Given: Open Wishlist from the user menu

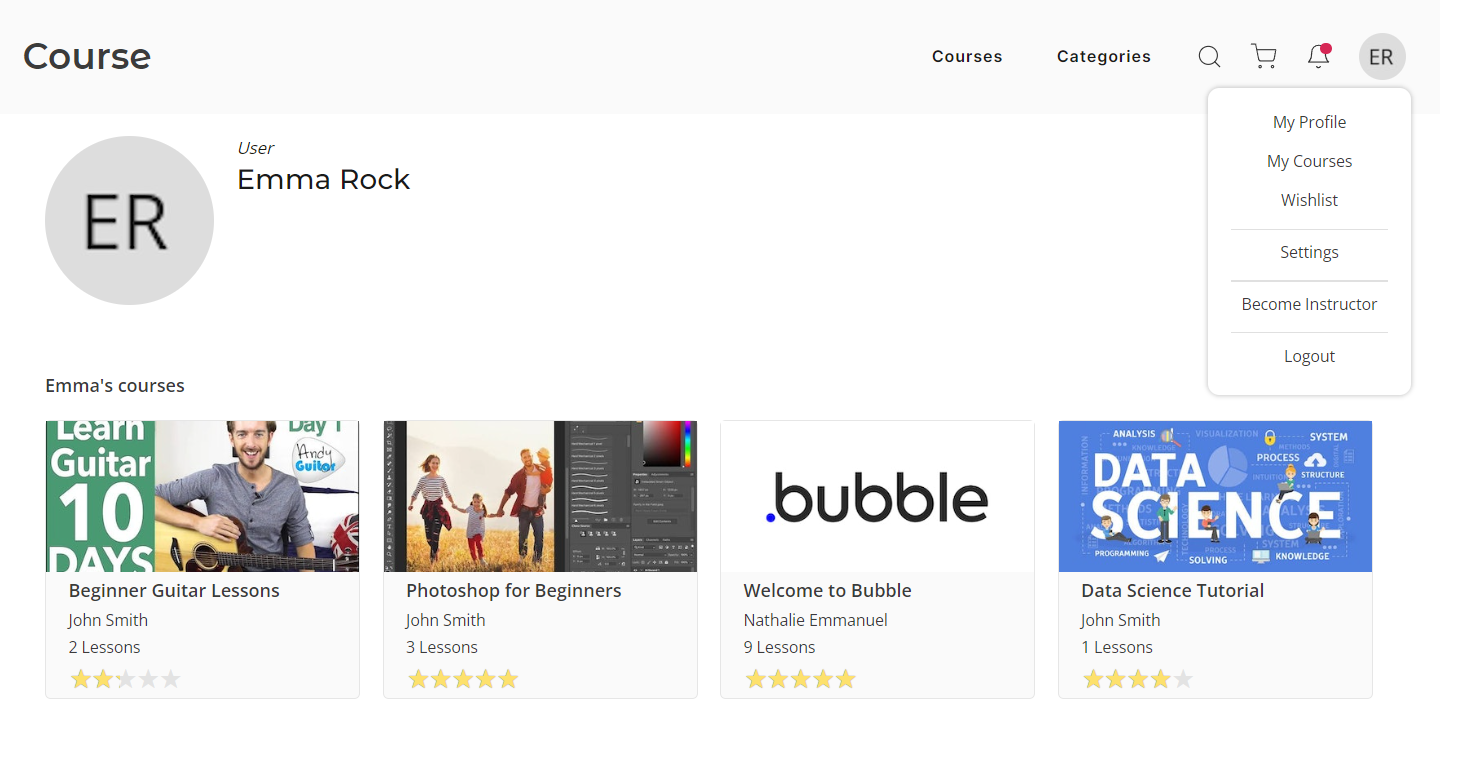Looking at the screenshot, I should coord(1309,200).
